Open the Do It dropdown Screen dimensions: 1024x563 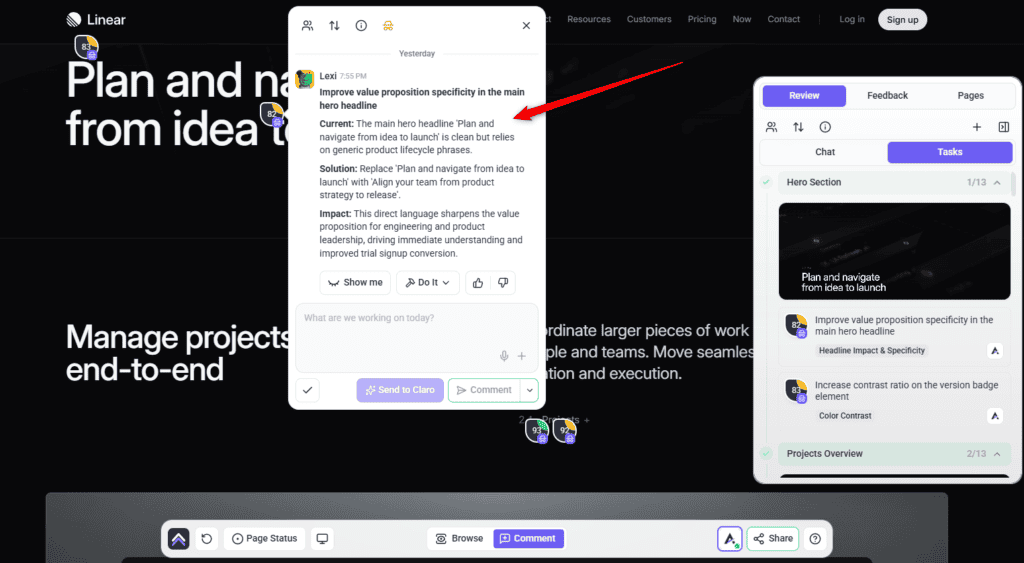(428, 283)
